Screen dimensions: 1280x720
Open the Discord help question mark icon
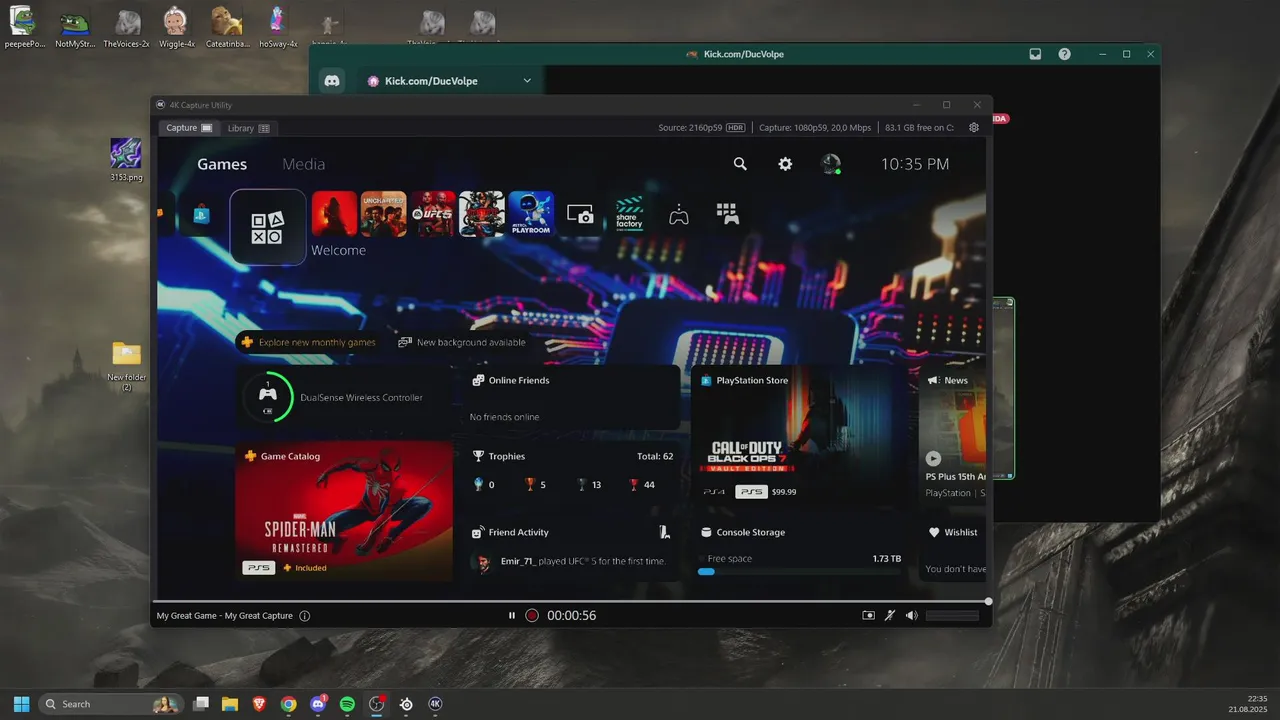[1064, 54]
